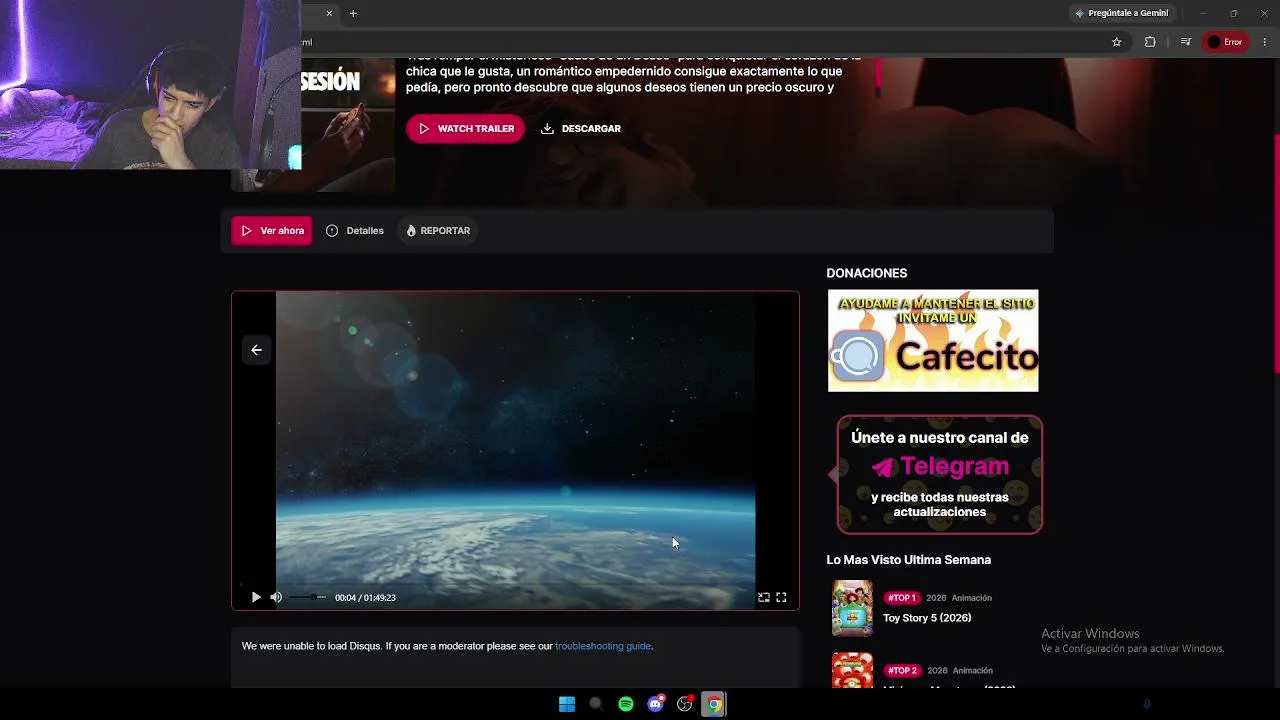The height and width of the screenshot is (720, 1280).
Task: Open the Chrome extensions puzzle icon
Action: [x=1150, y=42]
